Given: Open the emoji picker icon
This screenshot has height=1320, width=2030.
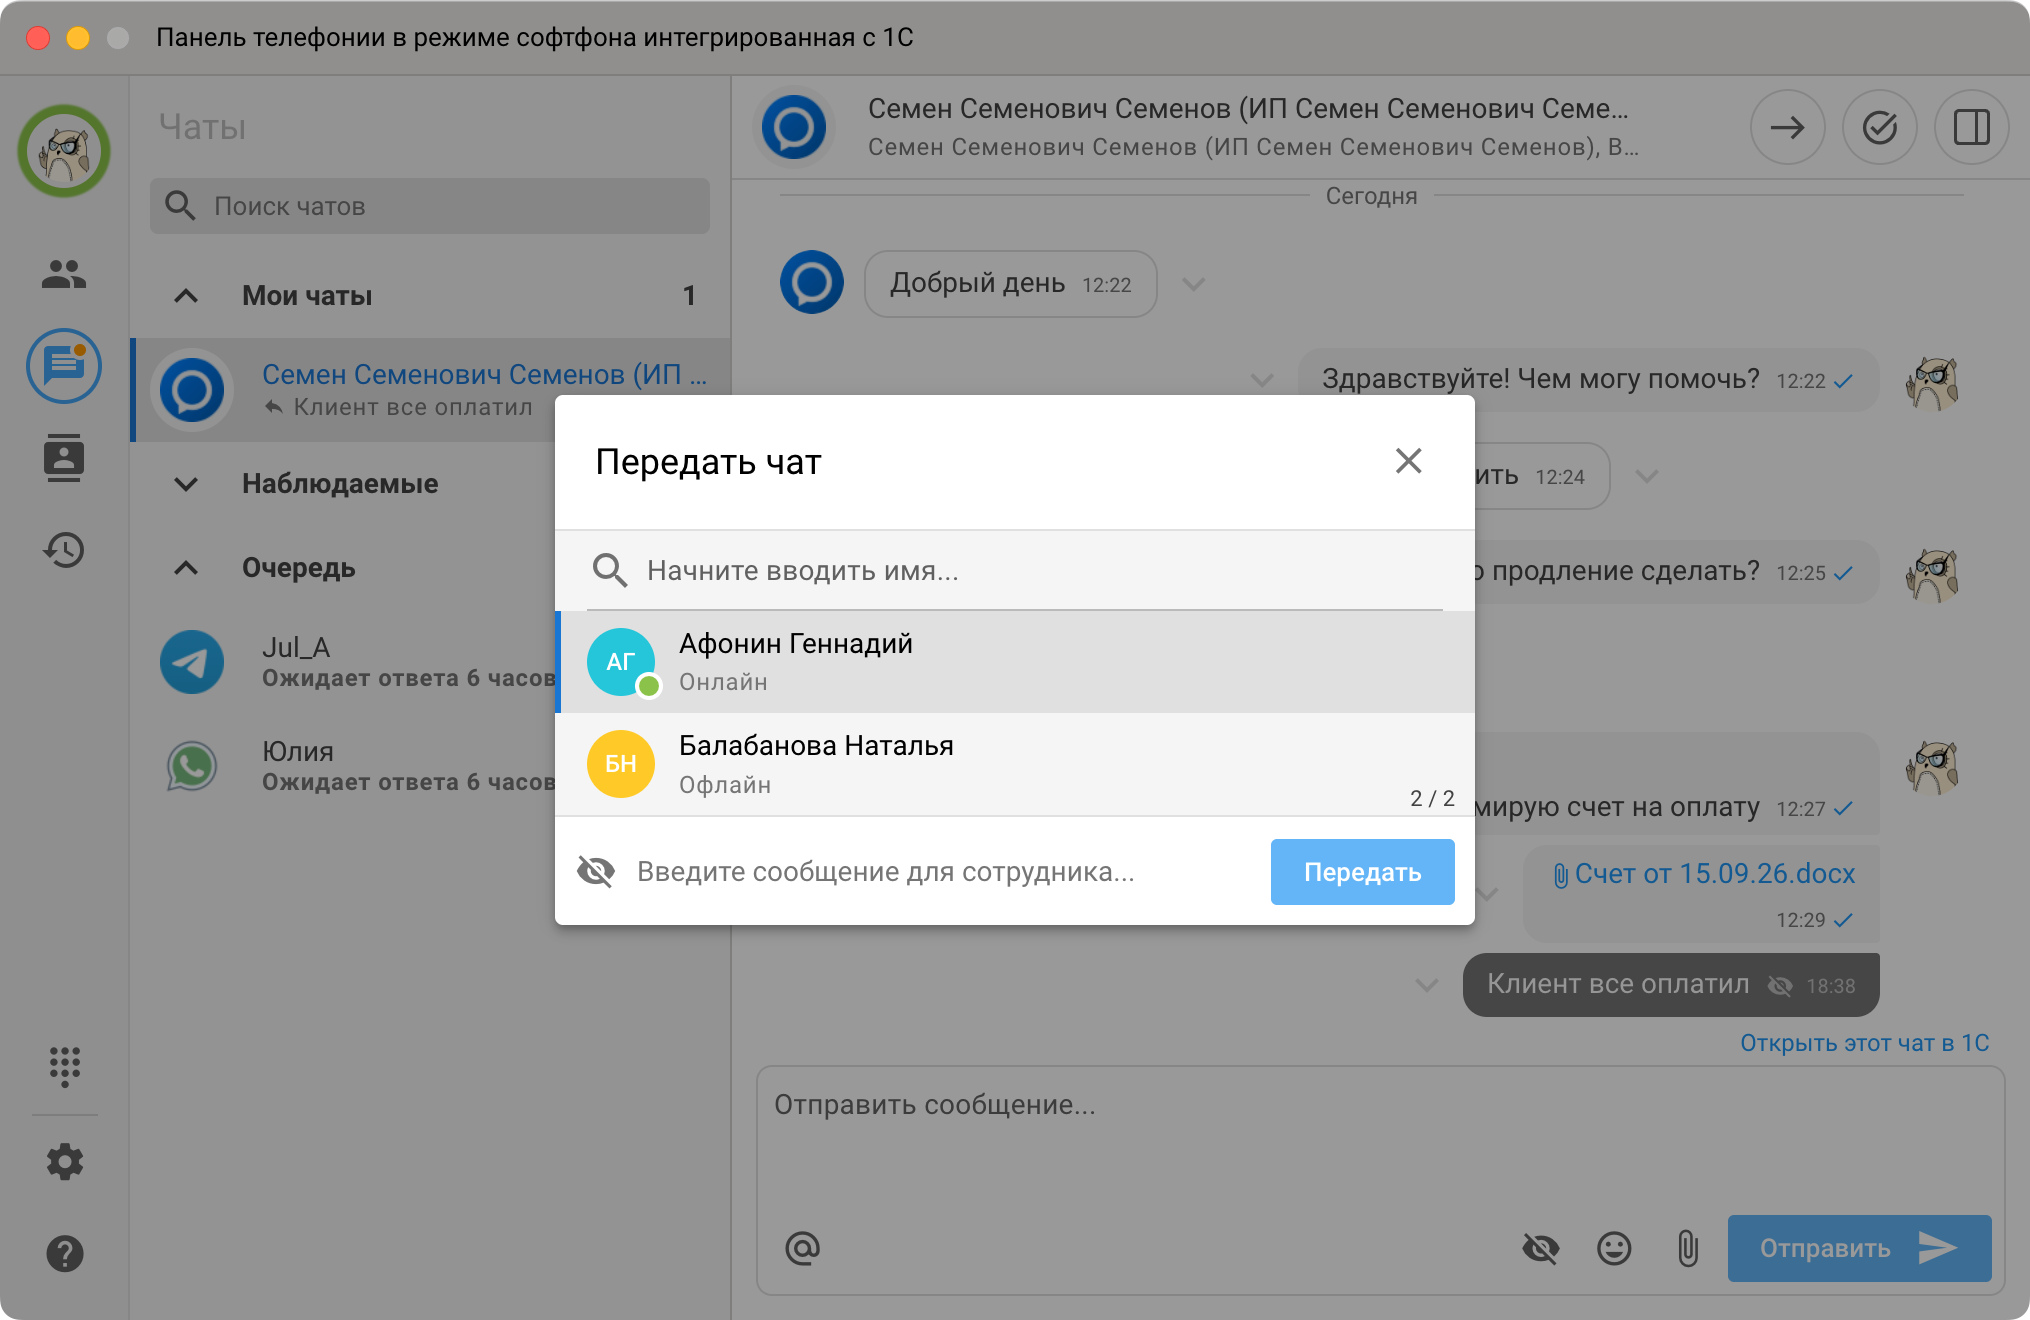Looking at the screenshot, I should coord(1614,1248).
